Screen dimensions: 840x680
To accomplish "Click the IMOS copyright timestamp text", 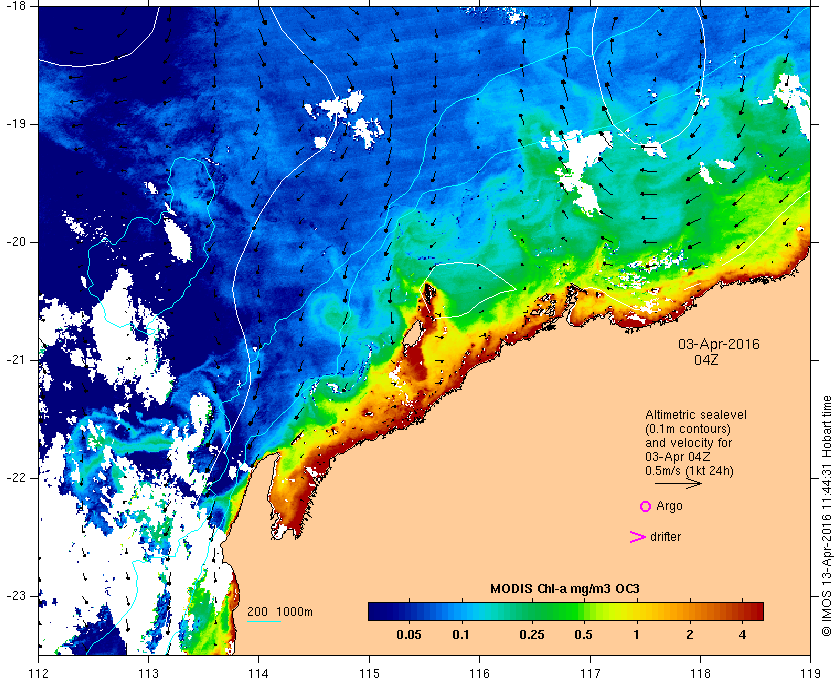I will (827, 517).
